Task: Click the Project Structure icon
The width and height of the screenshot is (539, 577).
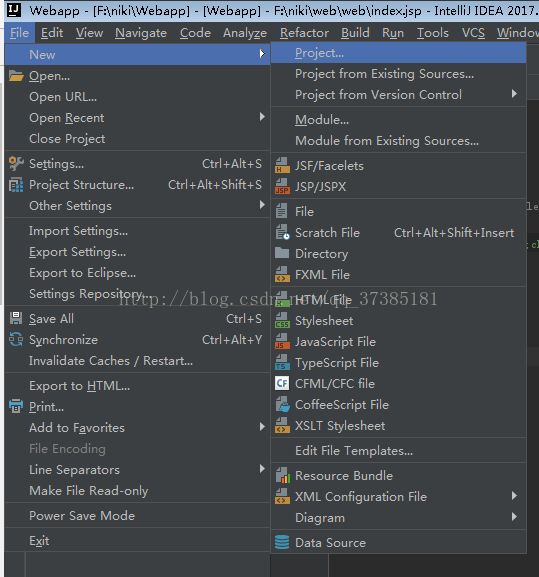Action: pos(16,185)
